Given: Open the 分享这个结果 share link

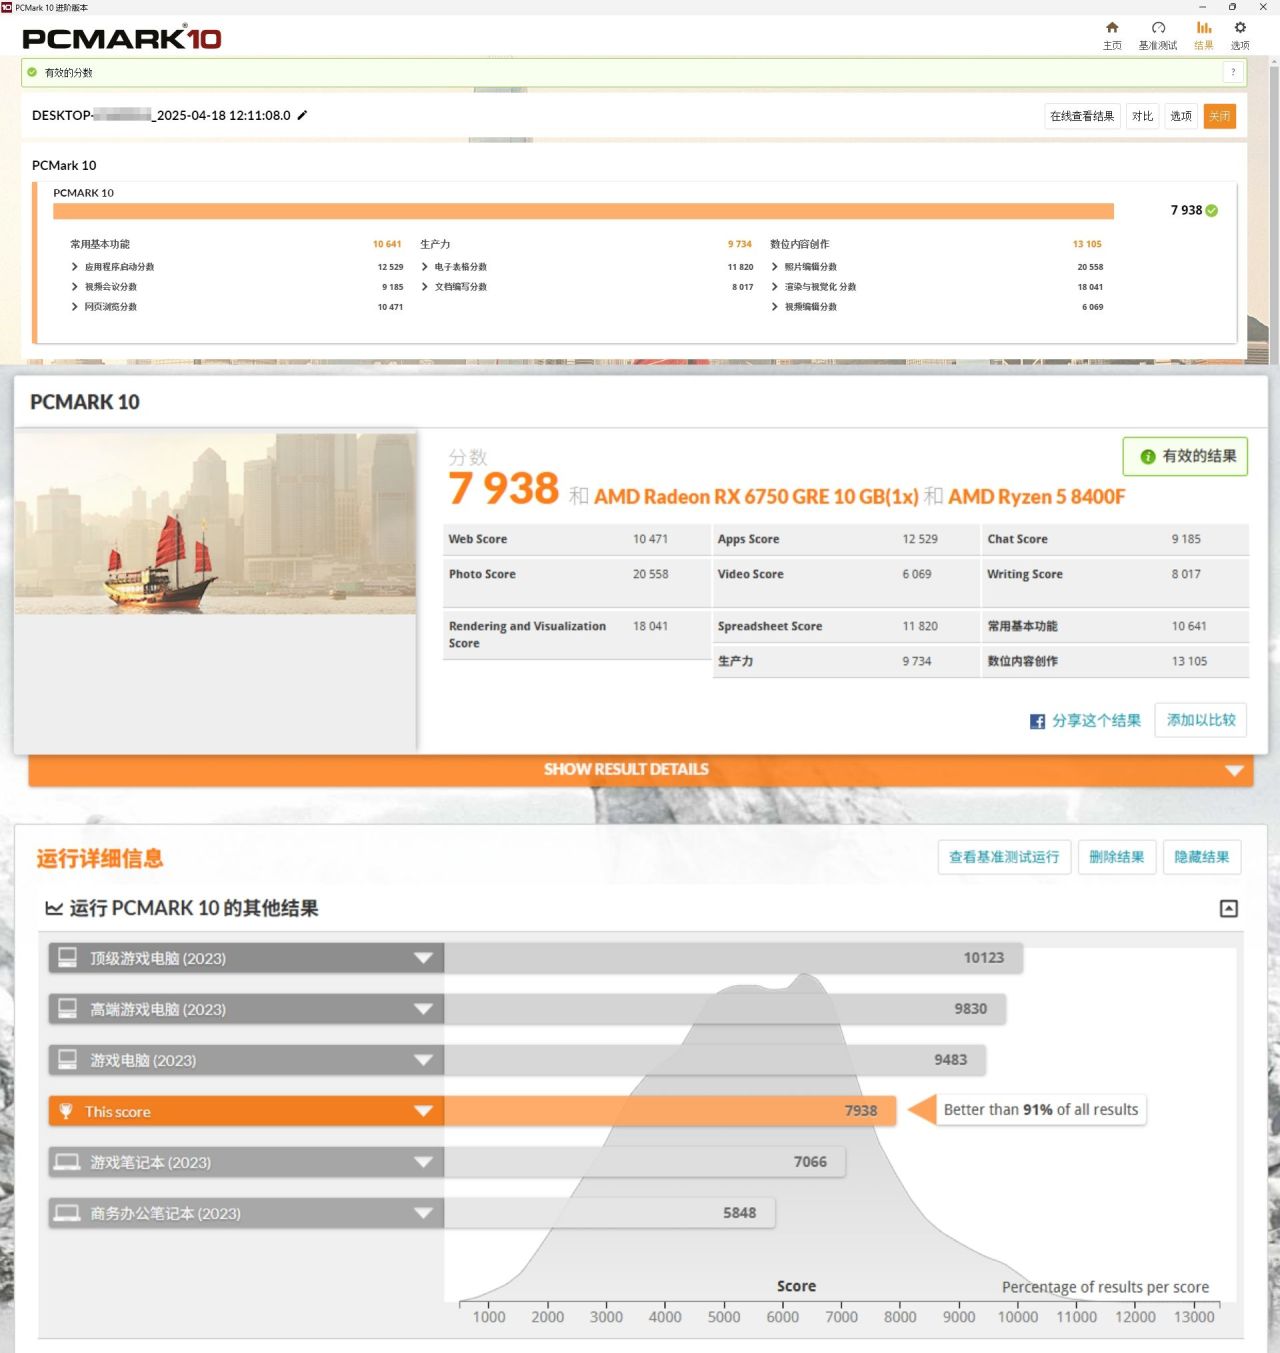Looking at the screenshot, I should click(1096, 721).
